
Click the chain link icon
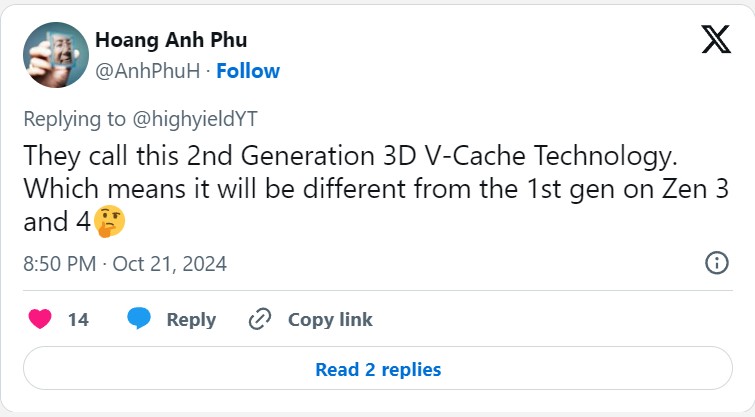pyautogui.click(x=260, y=319)
